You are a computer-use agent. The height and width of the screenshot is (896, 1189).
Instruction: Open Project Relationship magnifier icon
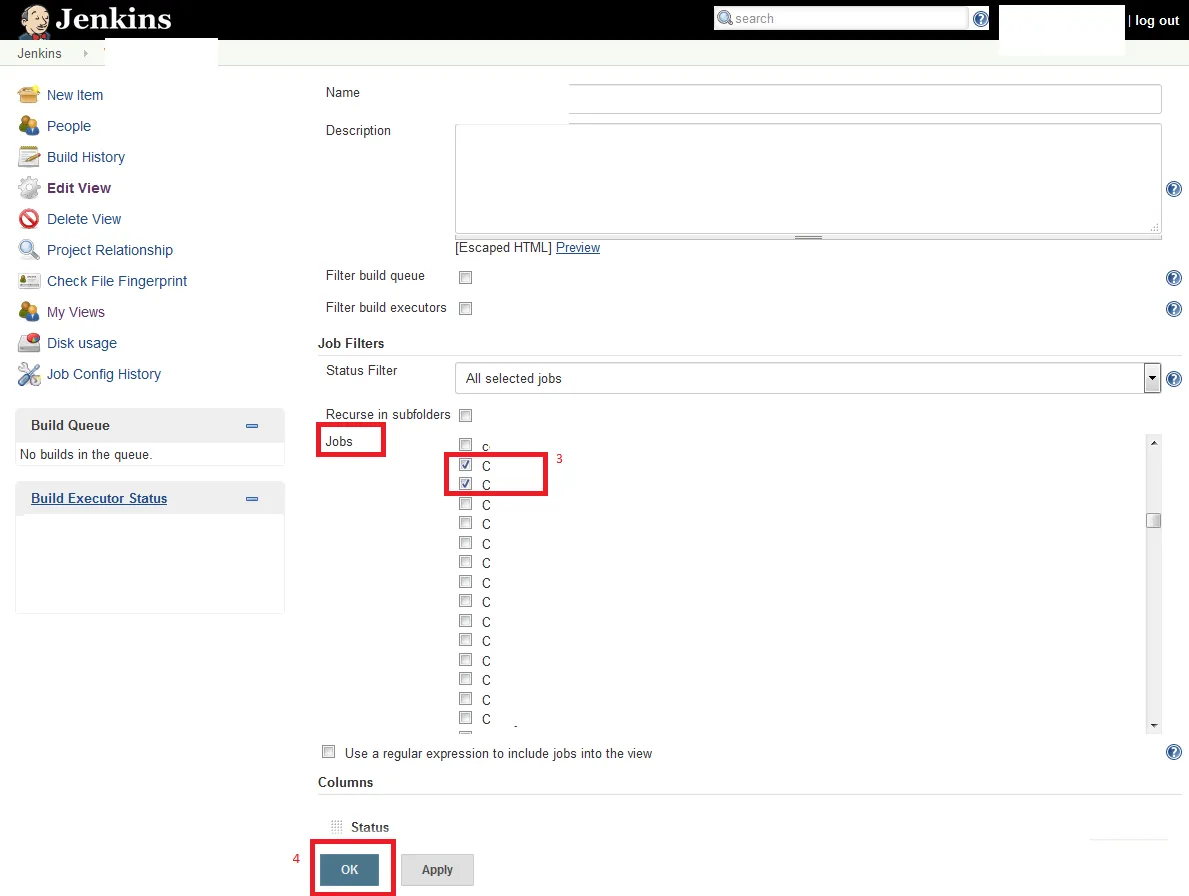click(29, 250)
